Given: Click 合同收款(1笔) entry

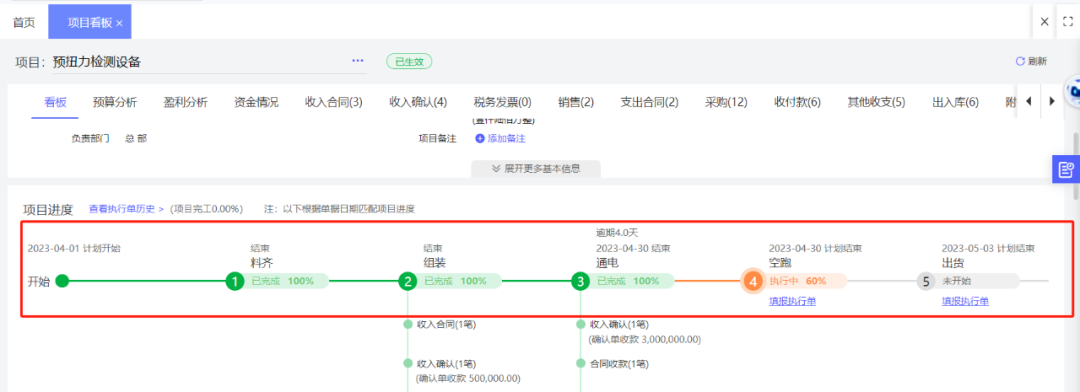Looking at the screenshot, I should coord(619,364).
